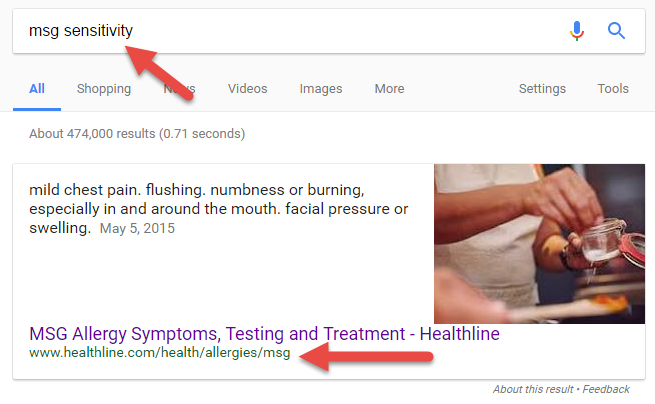This screenshot has width=655, height=404.
Task: Open the MSG Allergy Symptoms Healthline link
Action: click(264, 333)
